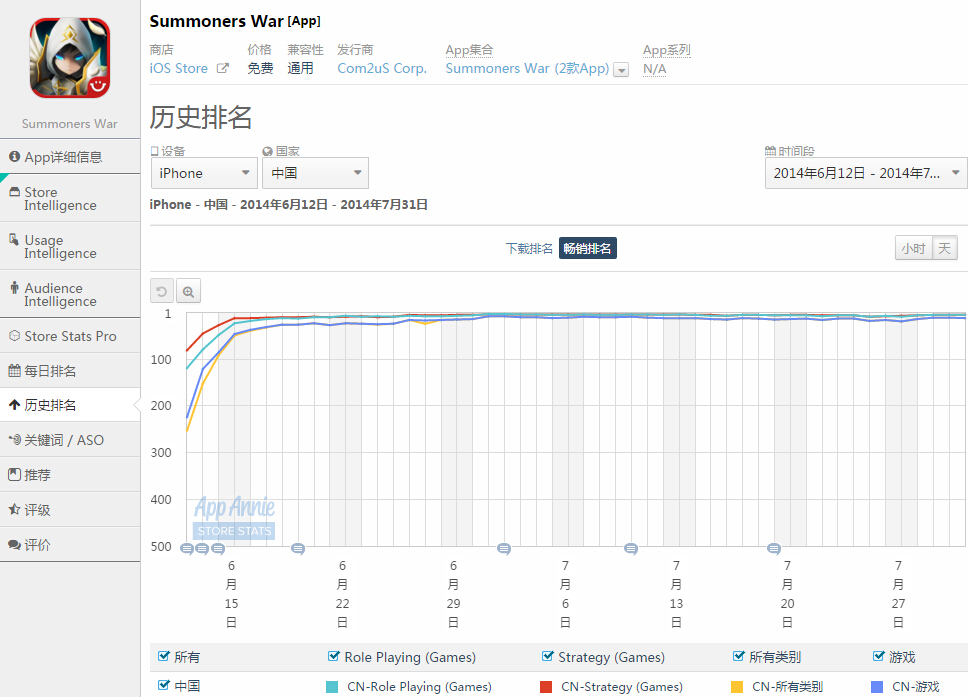
Task: Click the Store Intelligence briefcase icon
Action: [x=14, y=192]
